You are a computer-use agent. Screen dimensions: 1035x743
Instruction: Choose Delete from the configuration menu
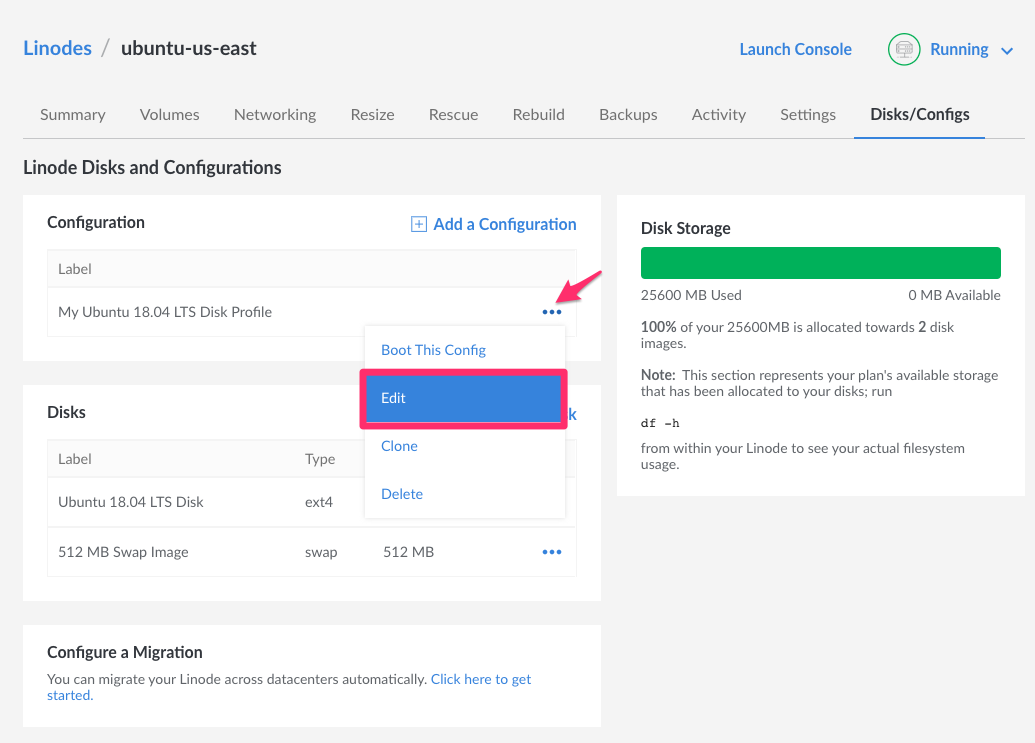click(402, 494)
